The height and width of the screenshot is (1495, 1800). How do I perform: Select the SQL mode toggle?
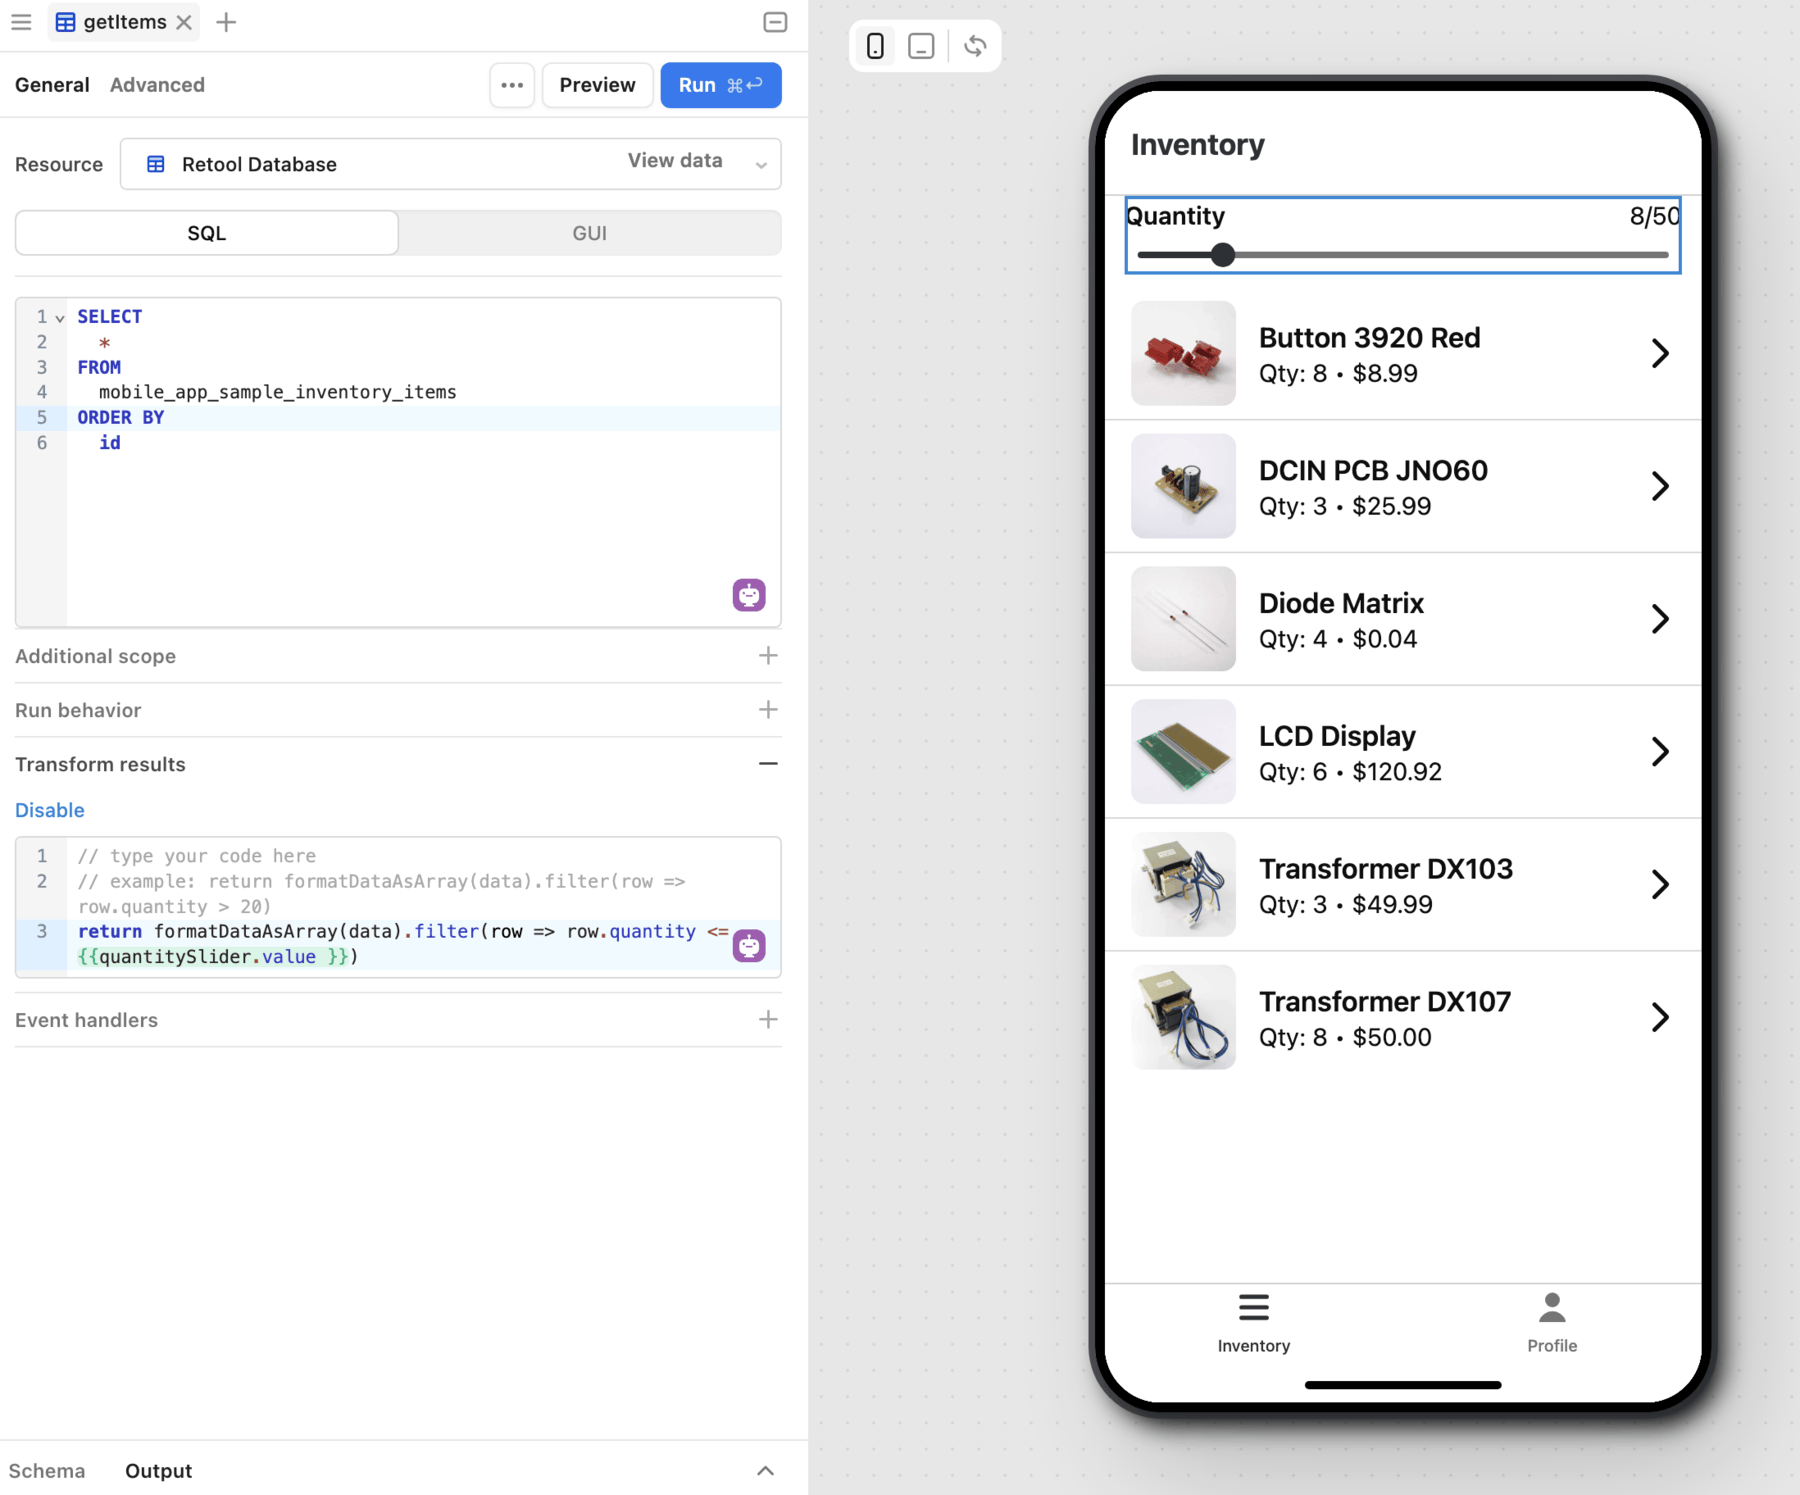pyautogui.click(x=207, y=233)
